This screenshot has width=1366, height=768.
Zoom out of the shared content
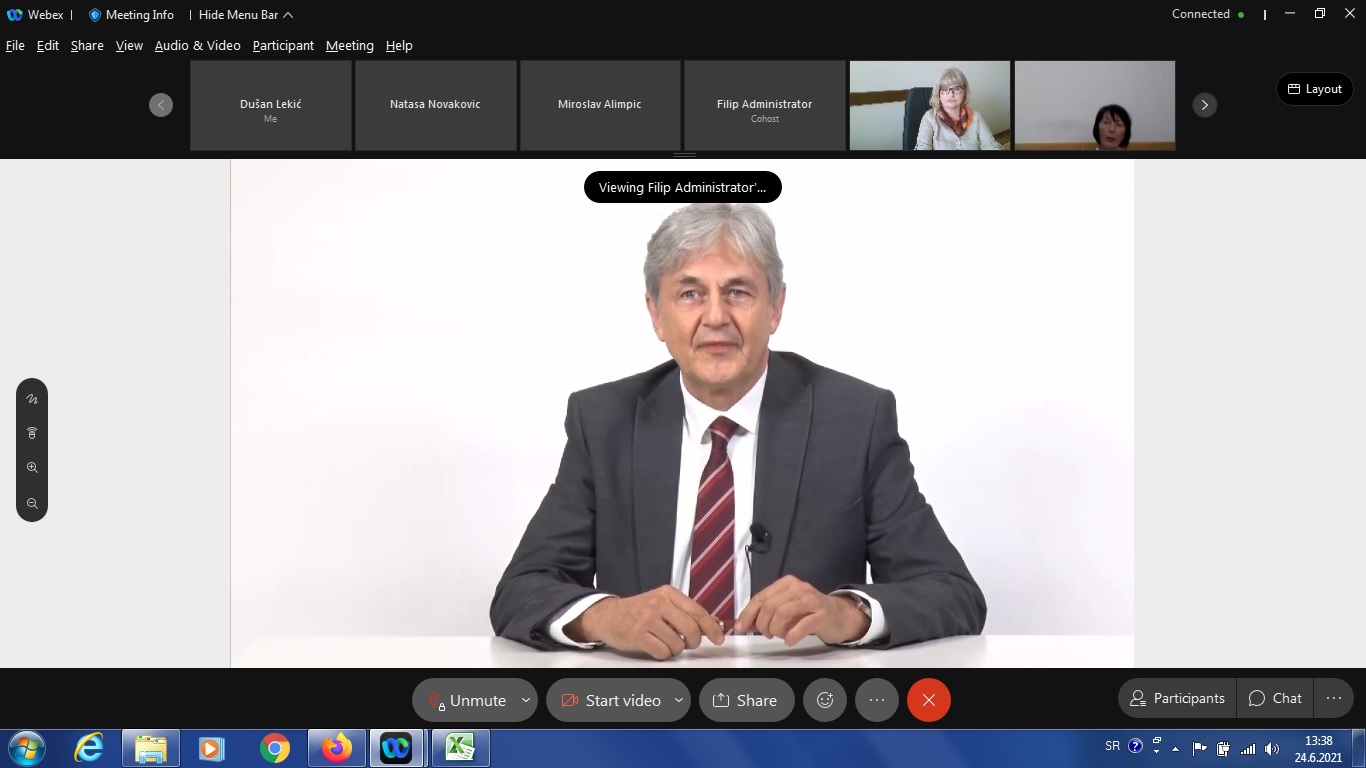tap(32, 504)
